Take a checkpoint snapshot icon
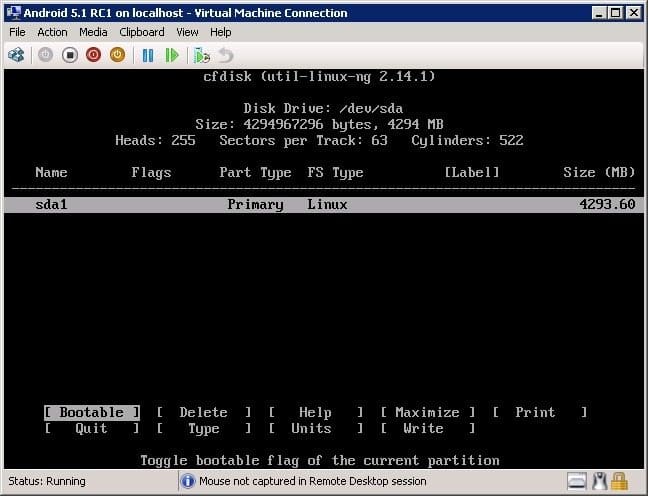The width and height of the screenshot is (648, 496). (x=202, y=55)
